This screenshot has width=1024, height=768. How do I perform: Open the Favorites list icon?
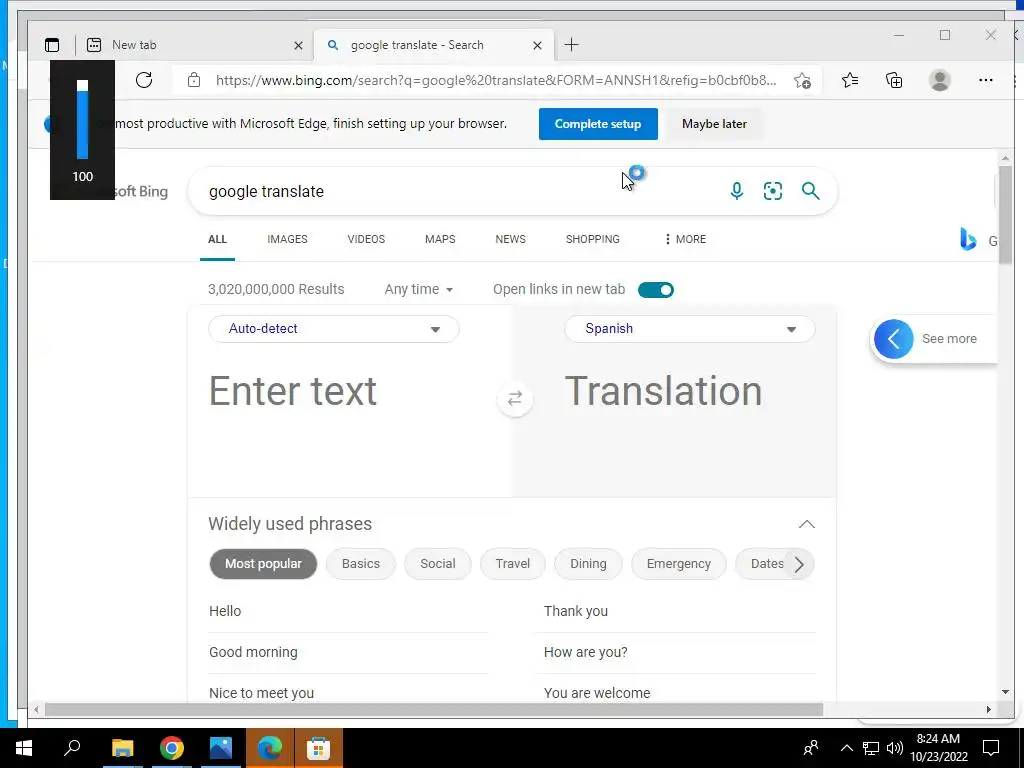point(850,80)
